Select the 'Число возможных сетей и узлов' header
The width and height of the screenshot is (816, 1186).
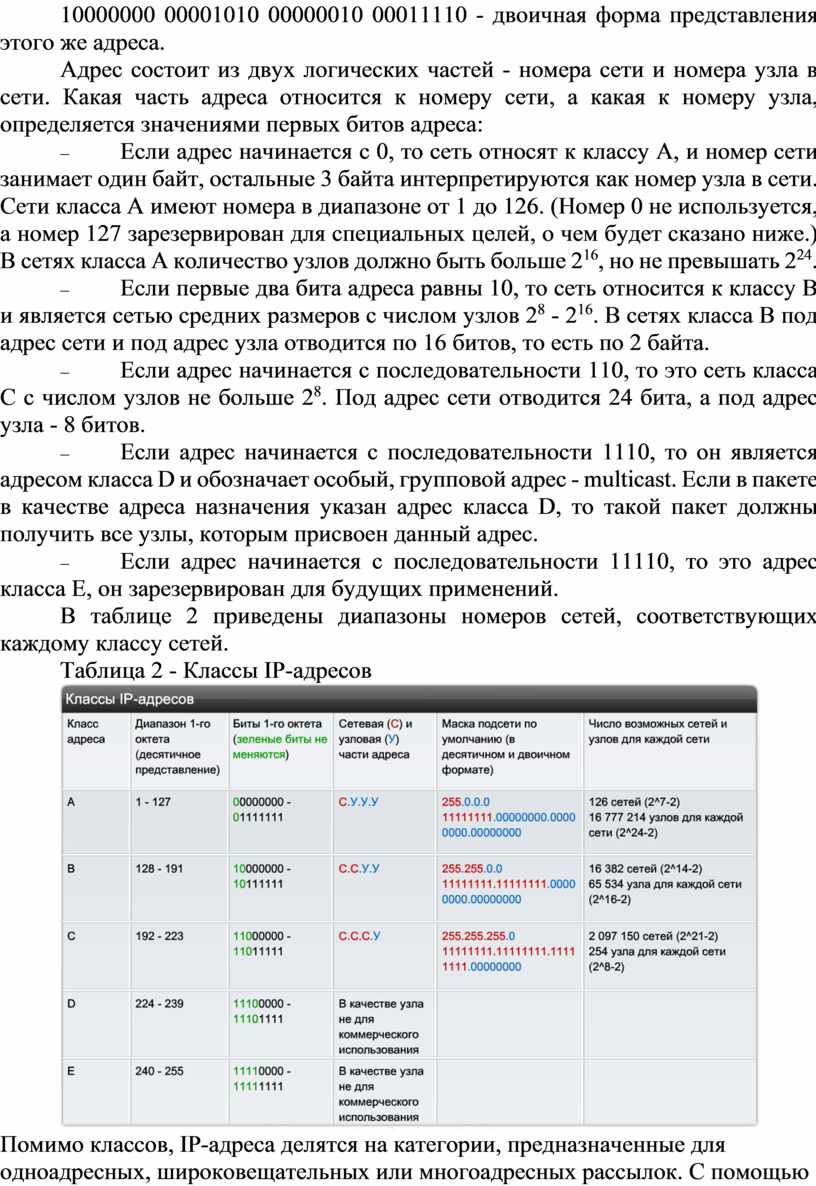658,731
